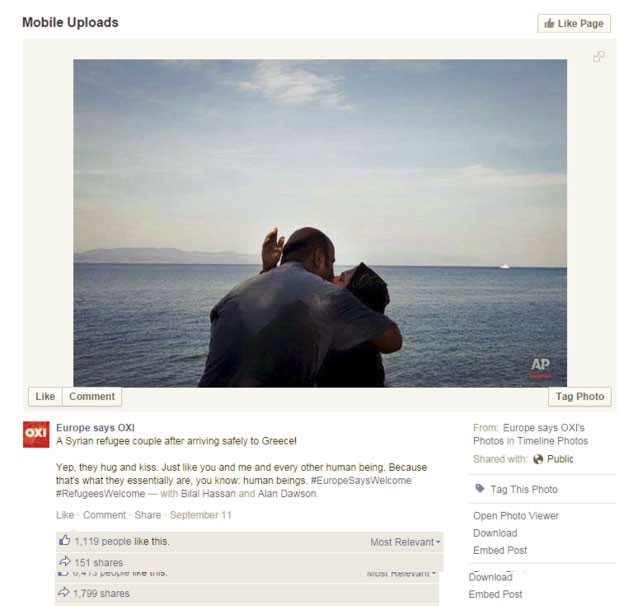
Task: Click the Comment button under the photo
Action: (92, 396)
